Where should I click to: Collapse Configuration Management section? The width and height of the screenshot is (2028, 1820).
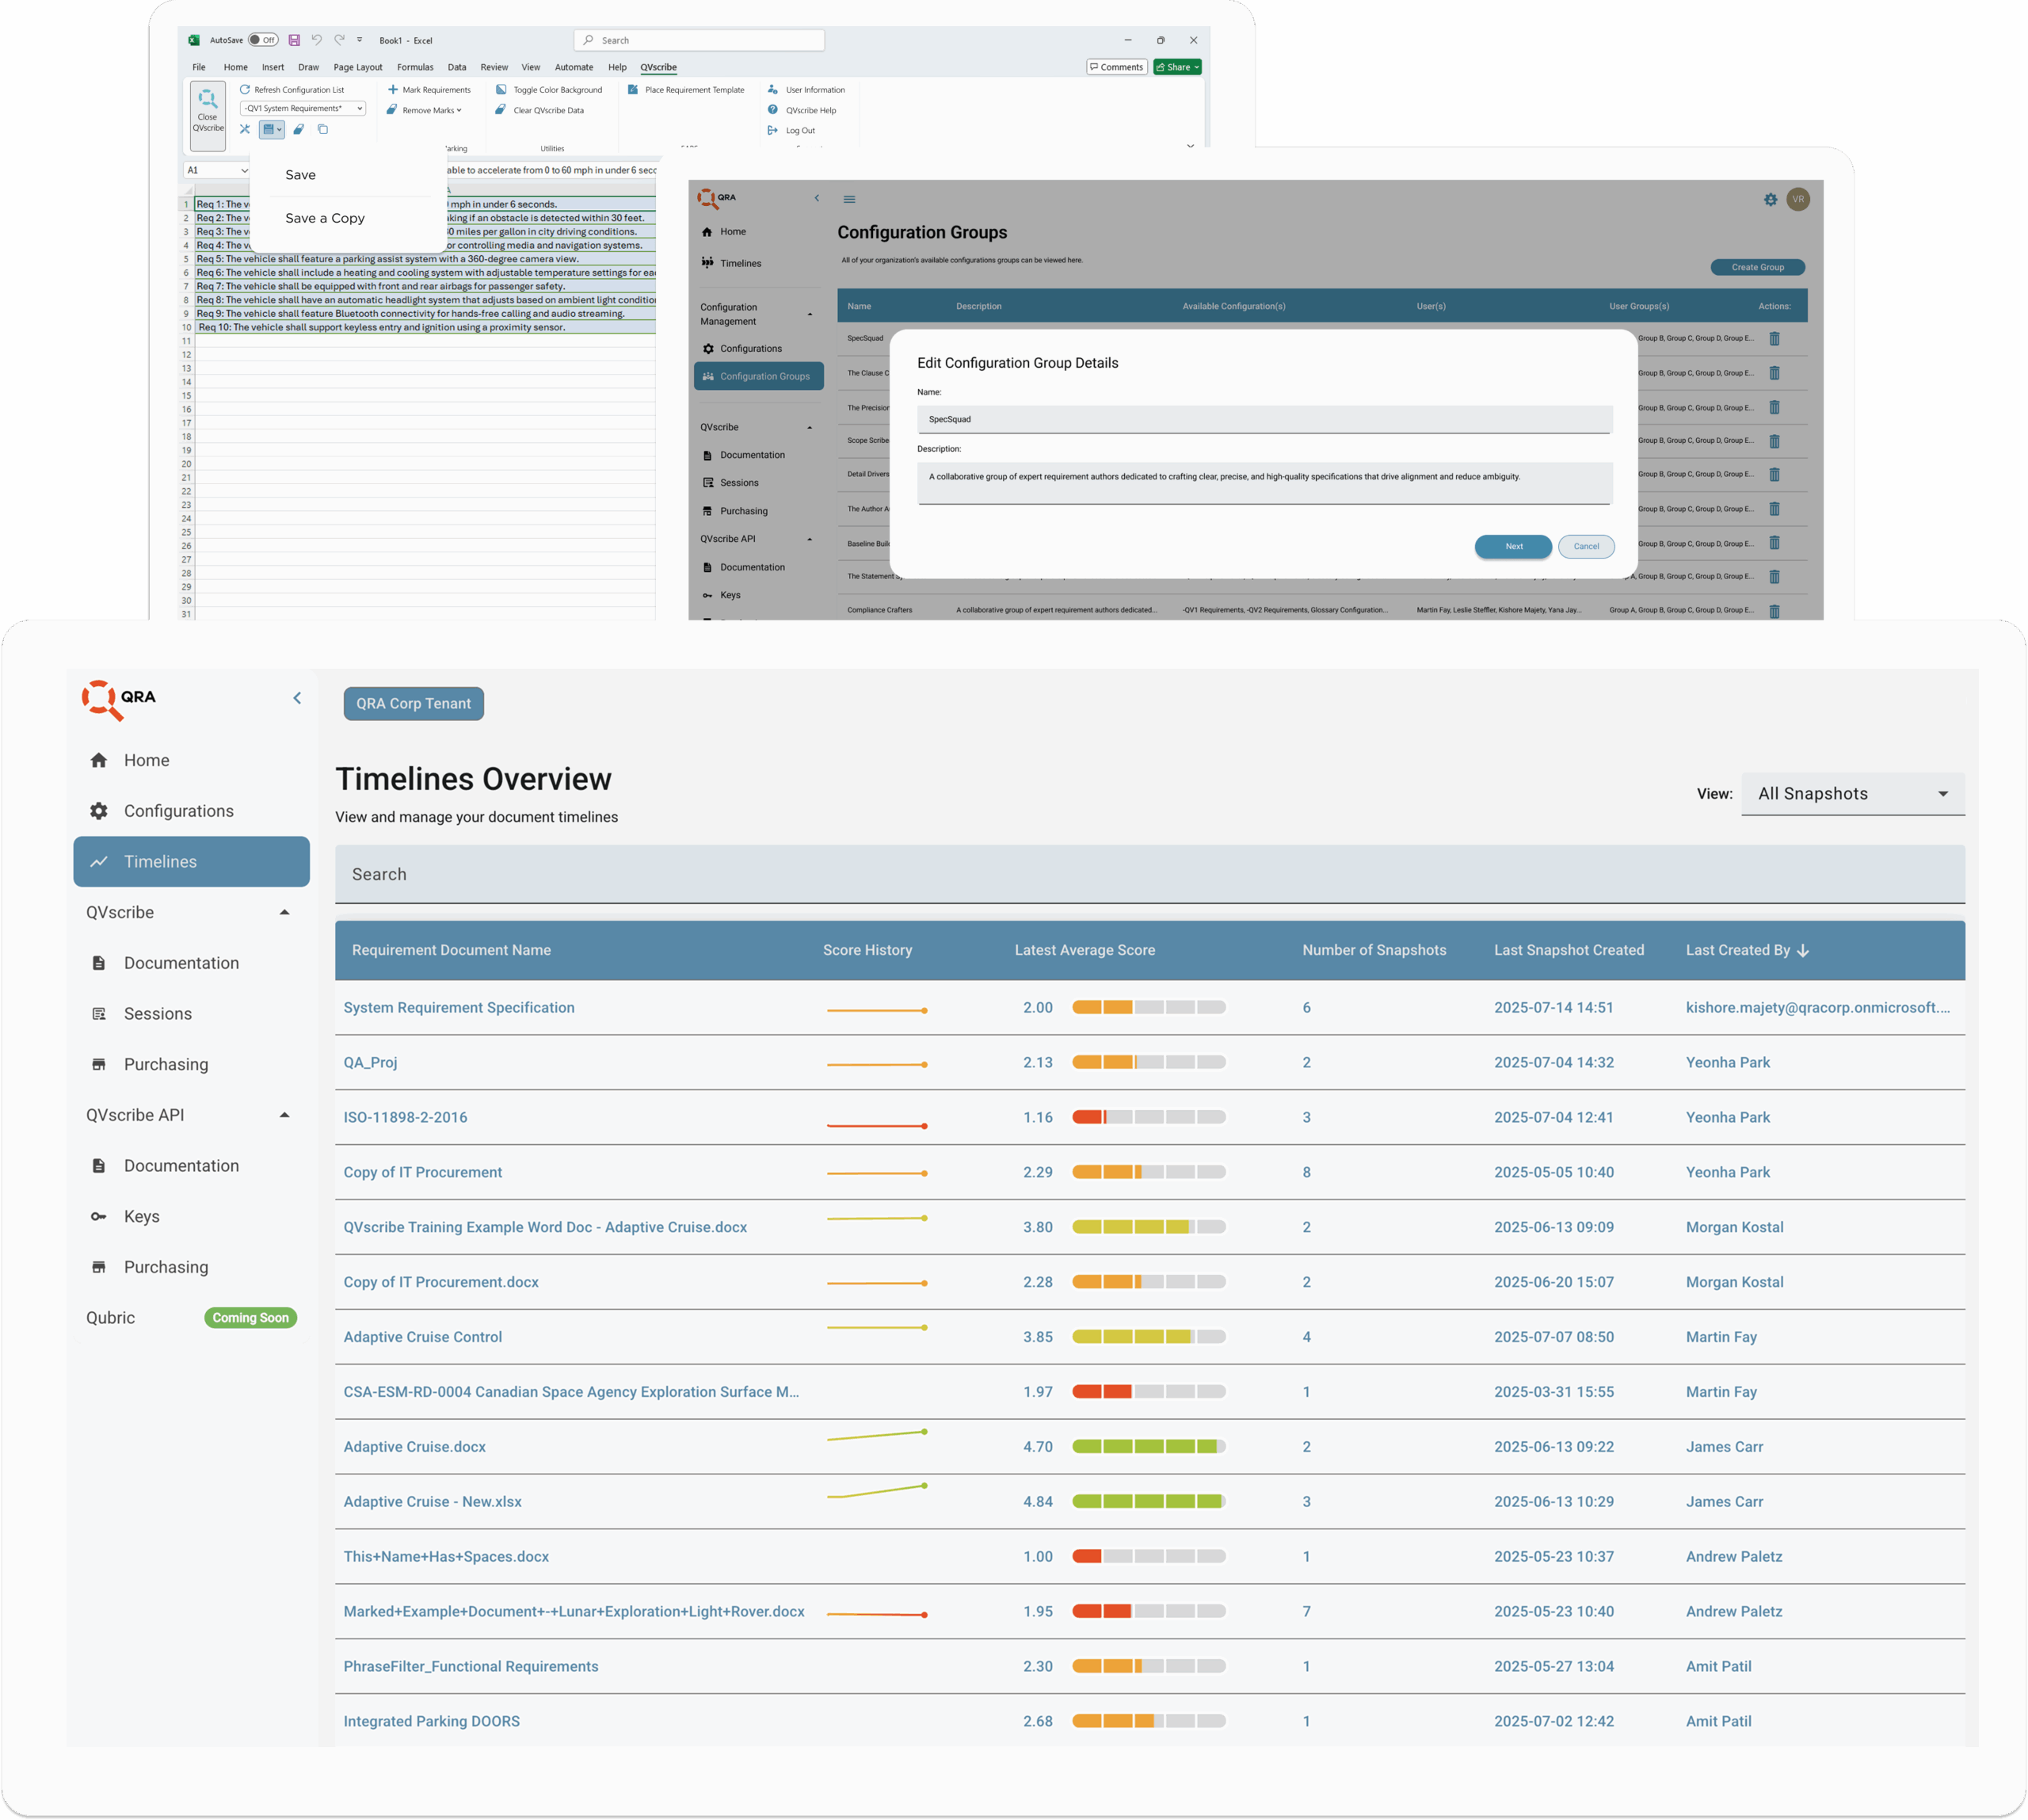[x=810, y=314]
